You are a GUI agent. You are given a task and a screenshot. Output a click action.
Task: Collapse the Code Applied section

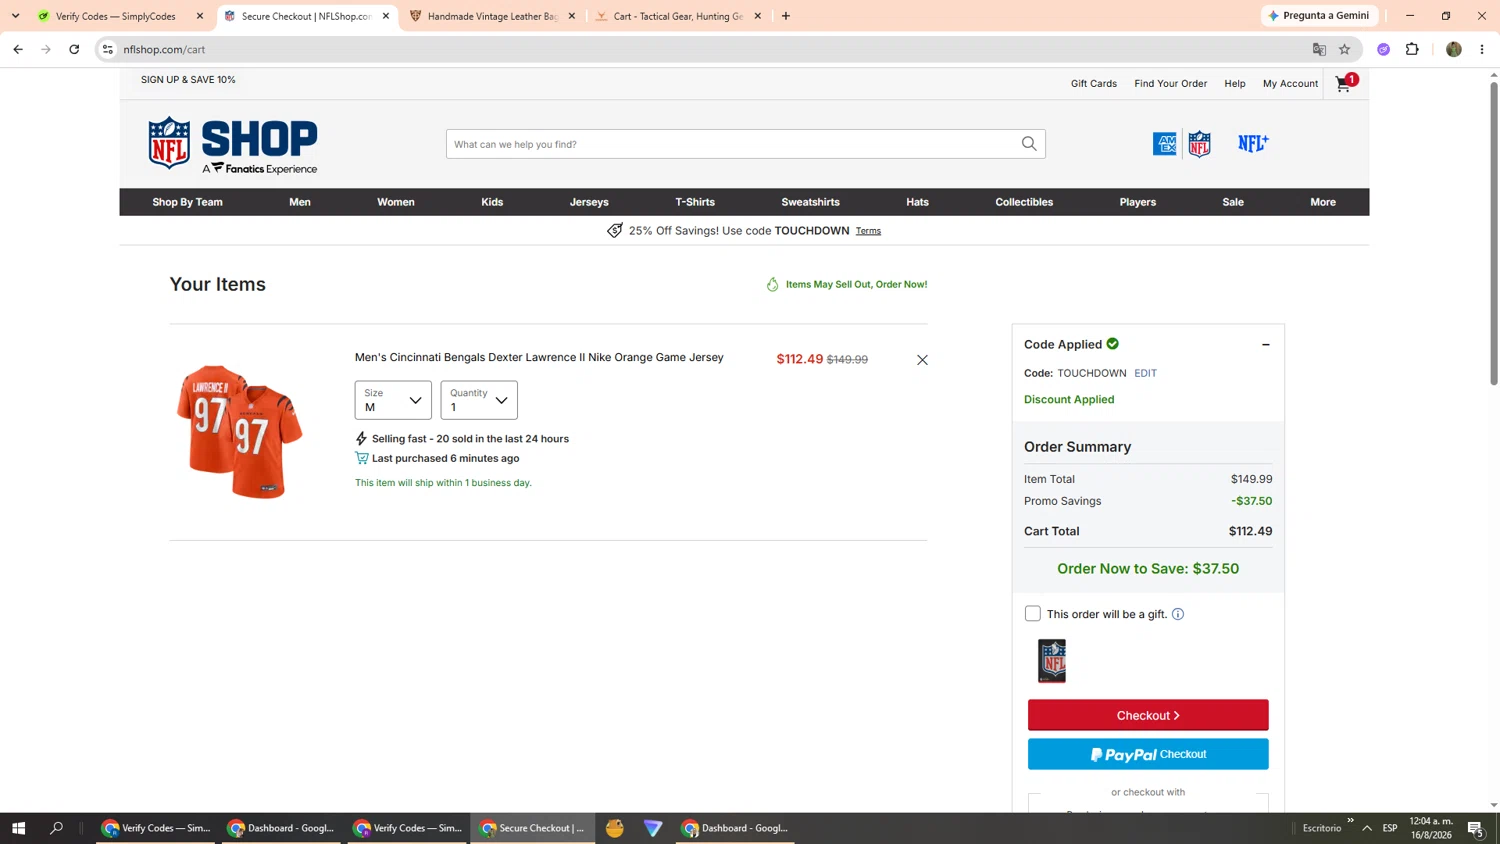[1266, 345]
